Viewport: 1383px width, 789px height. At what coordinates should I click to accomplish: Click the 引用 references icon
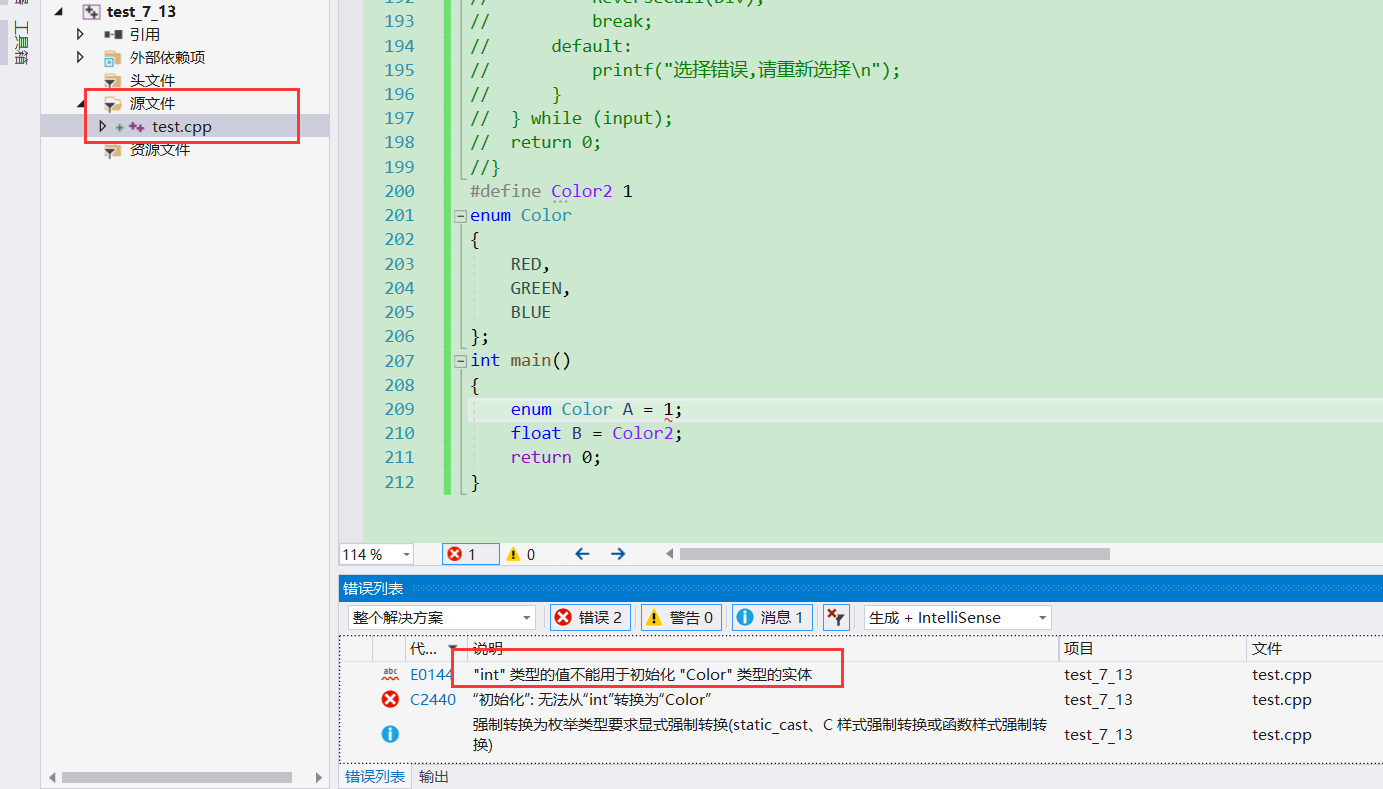pos(113,34)
